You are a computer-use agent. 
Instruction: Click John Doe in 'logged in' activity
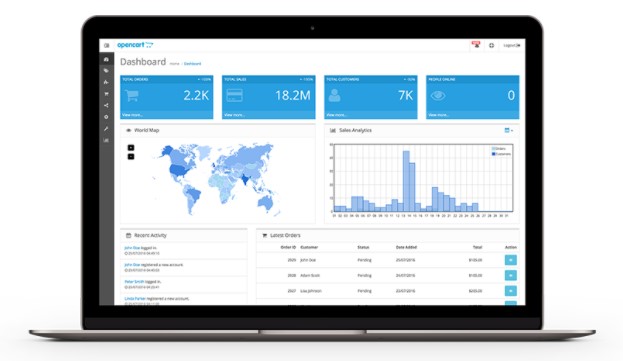point(132,248)
